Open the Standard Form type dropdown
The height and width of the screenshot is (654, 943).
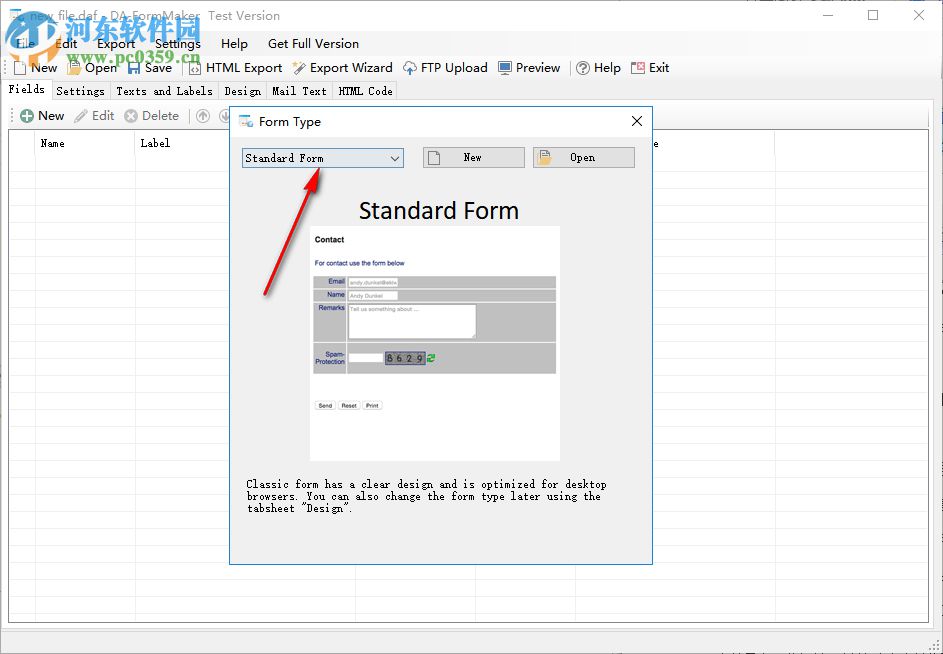(396, 158)
